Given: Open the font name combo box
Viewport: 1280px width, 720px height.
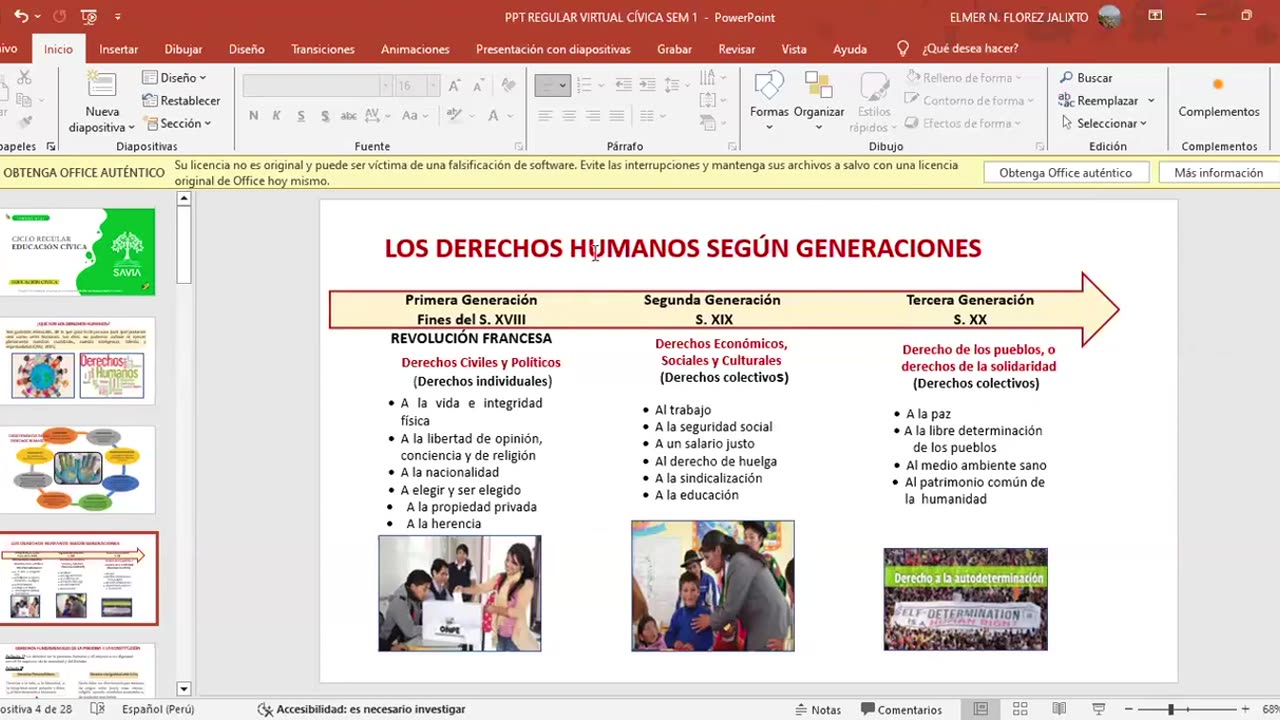Looking at the screenshot, I should tap(317, 86).
